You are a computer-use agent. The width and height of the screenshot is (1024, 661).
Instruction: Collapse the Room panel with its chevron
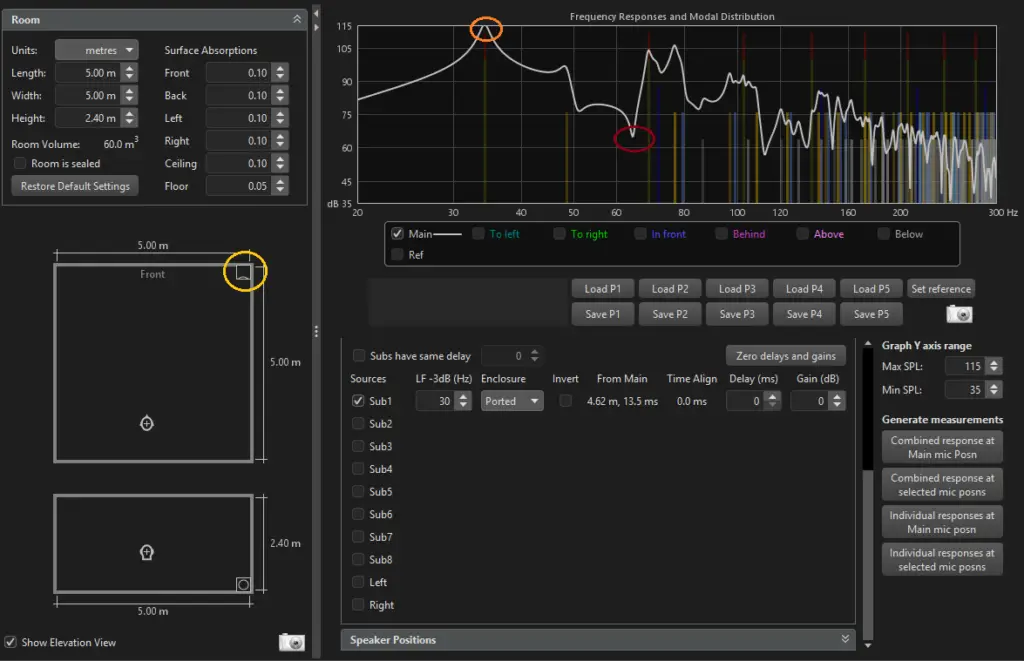[297, 18]
